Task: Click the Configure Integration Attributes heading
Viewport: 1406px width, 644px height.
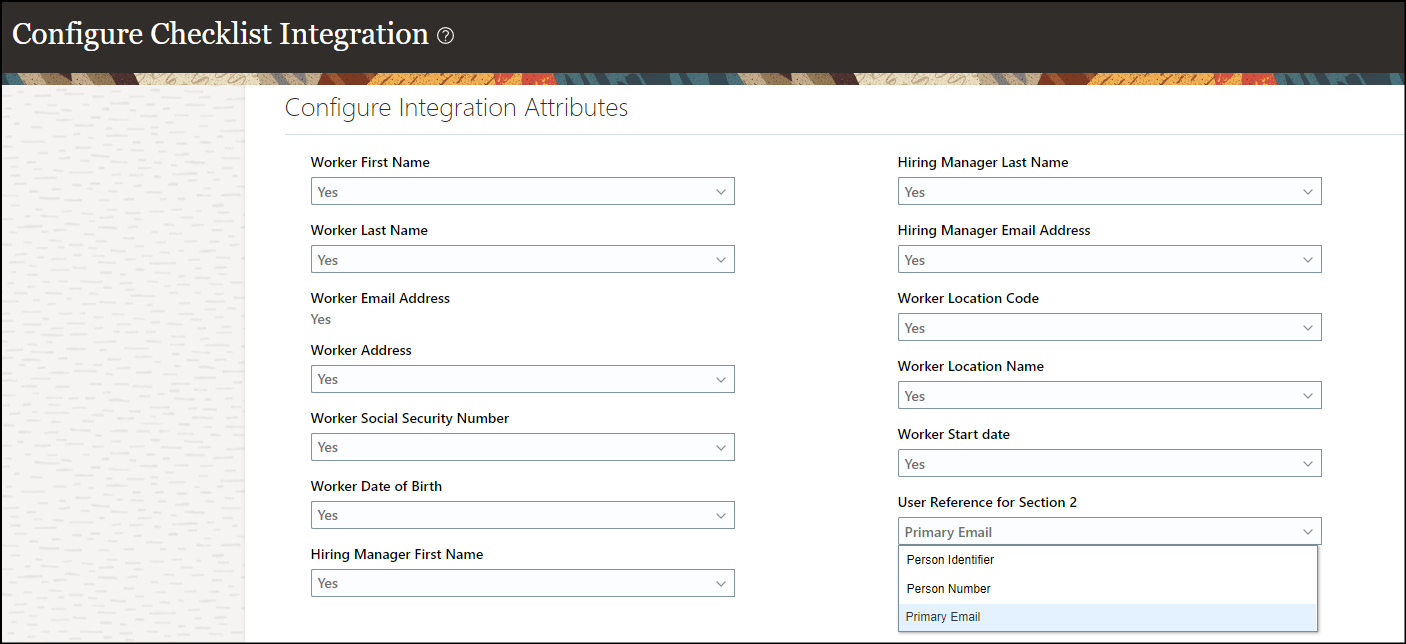Action: [456, 108]
